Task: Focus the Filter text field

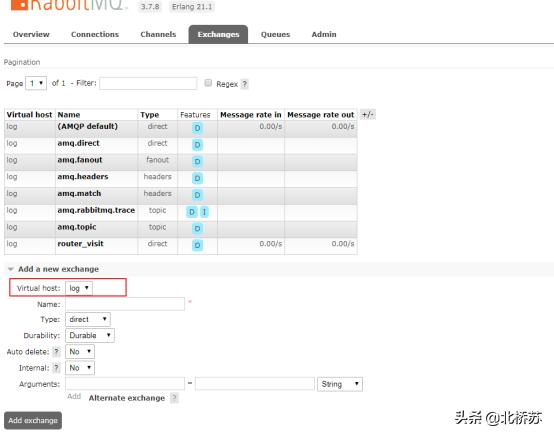Action: (148, 83)
